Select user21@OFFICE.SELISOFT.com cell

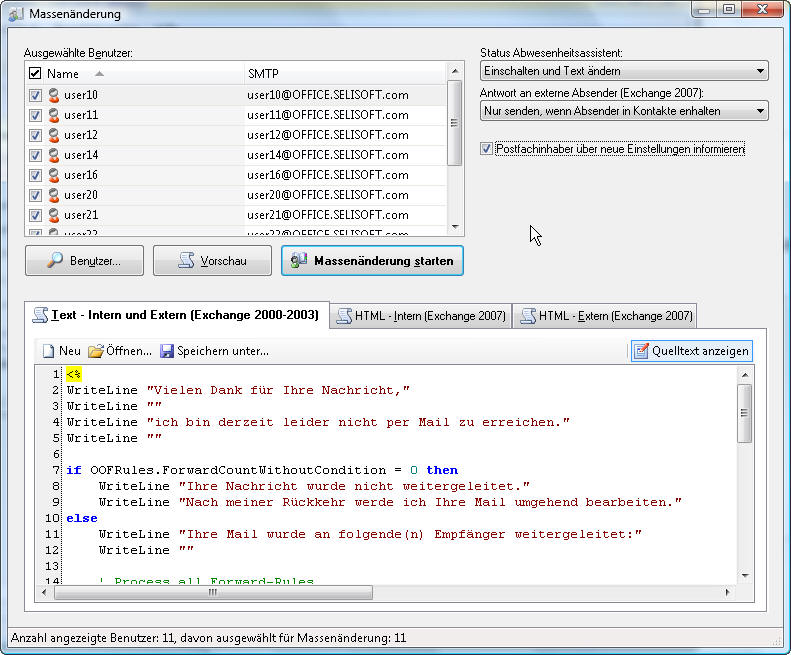coord(346,215)
